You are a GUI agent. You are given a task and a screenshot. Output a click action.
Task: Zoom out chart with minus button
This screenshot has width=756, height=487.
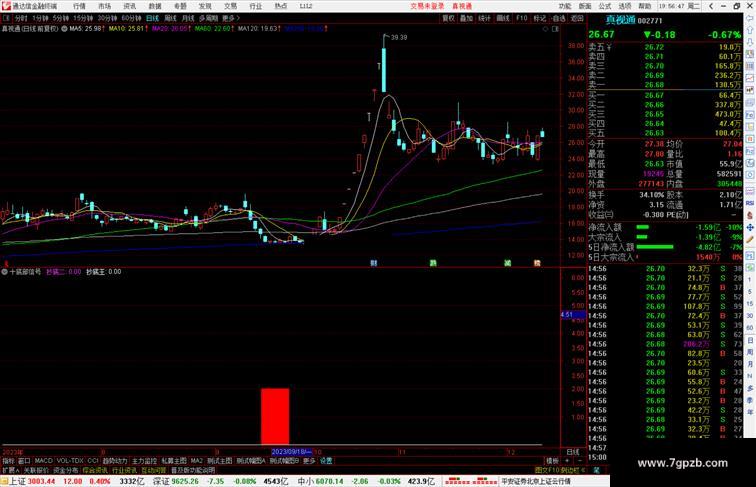[580, 461]
